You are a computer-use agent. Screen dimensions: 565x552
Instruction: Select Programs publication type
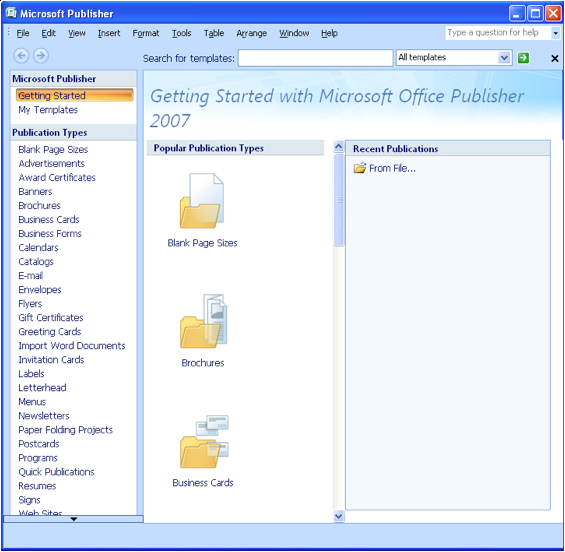(x=38, y=458)
